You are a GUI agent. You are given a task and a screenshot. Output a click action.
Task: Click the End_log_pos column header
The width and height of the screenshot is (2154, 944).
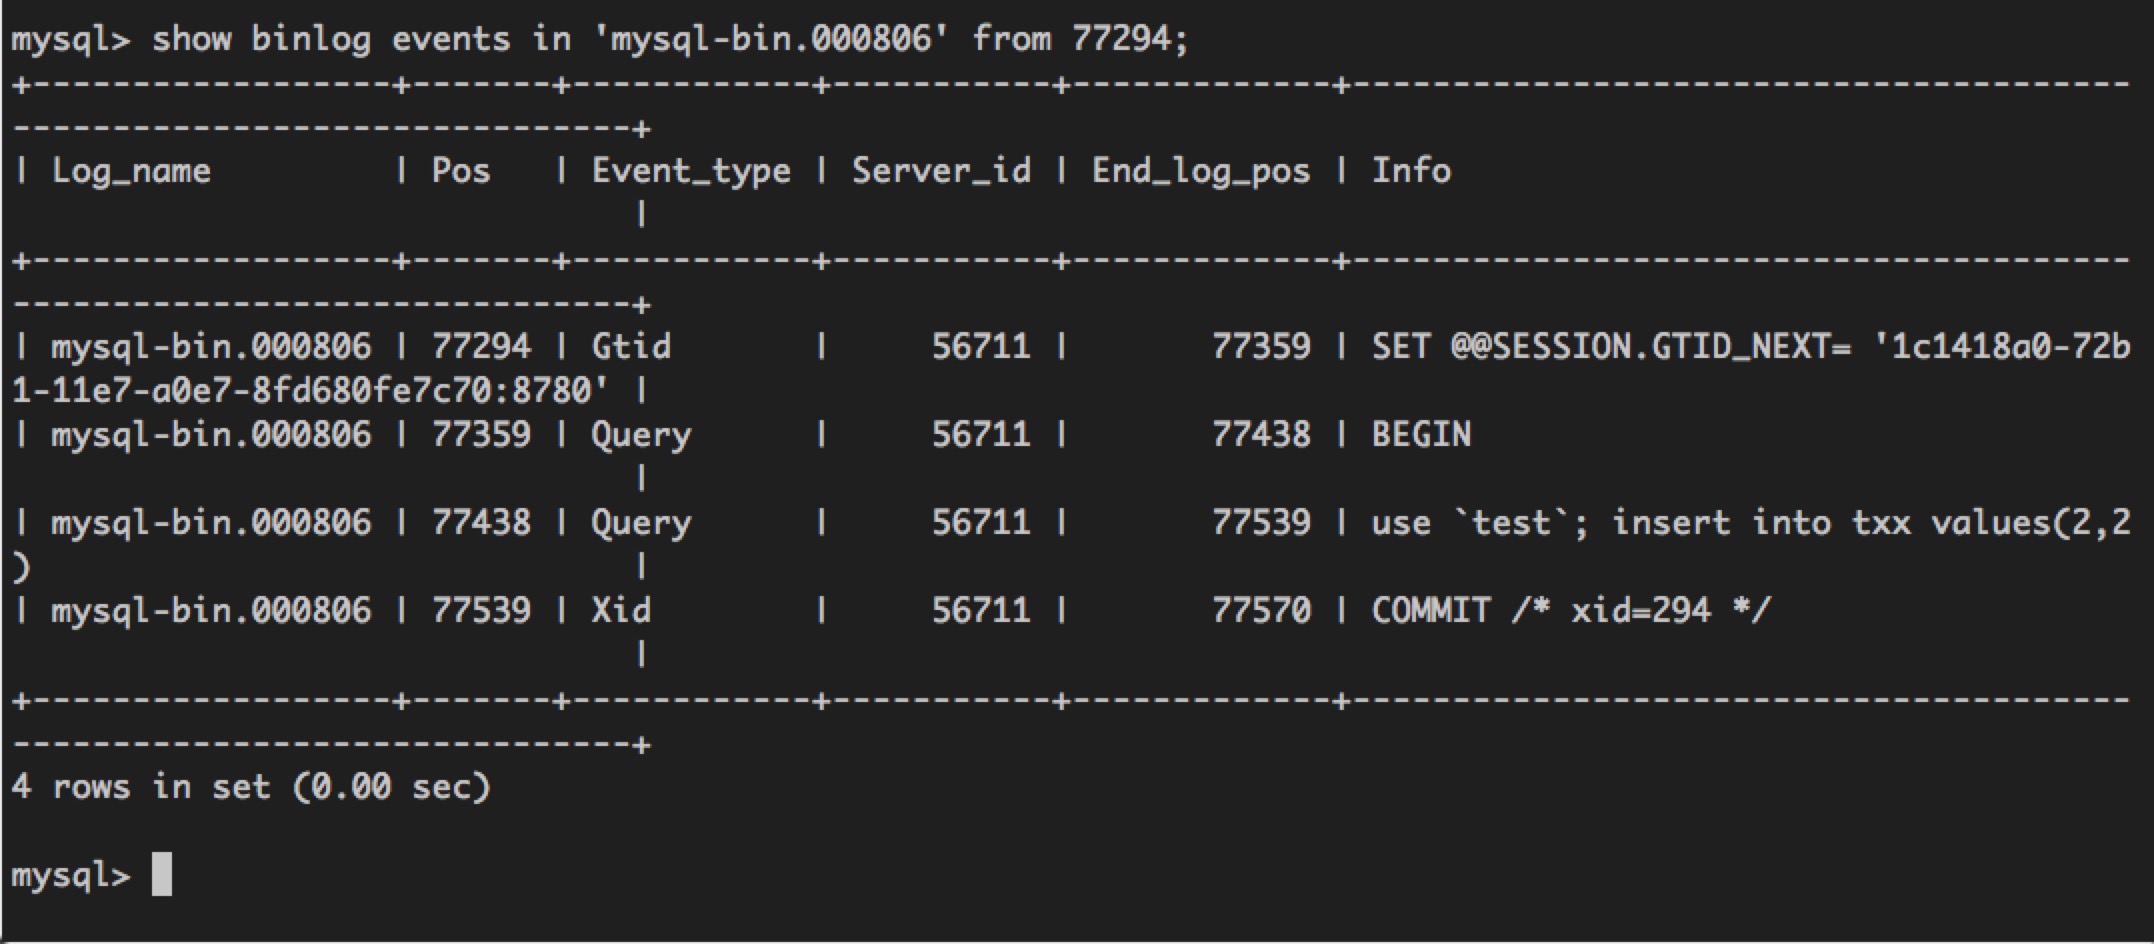pyautogui.click(x=1200, y=171)
